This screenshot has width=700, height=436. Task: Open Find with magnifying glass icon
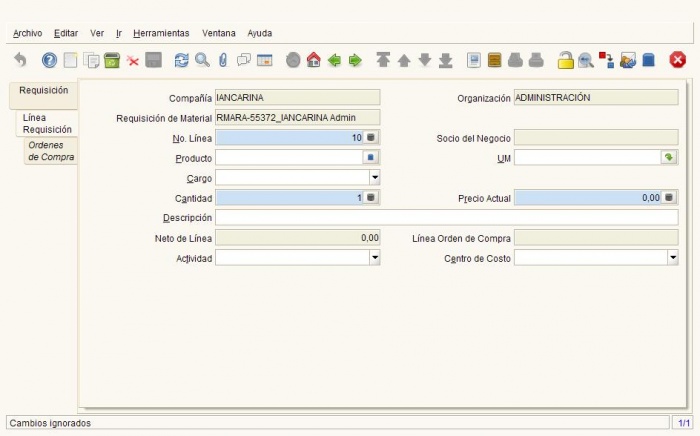click(202, 60)
